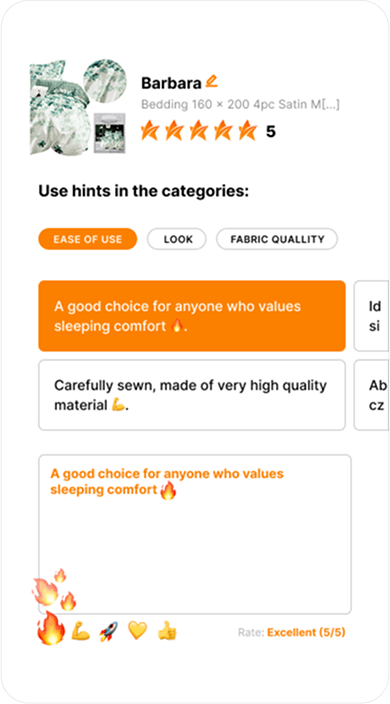390x704 pixels.
Task: Switch to the LOOK category chip
Action: click(x=177, y=239)
